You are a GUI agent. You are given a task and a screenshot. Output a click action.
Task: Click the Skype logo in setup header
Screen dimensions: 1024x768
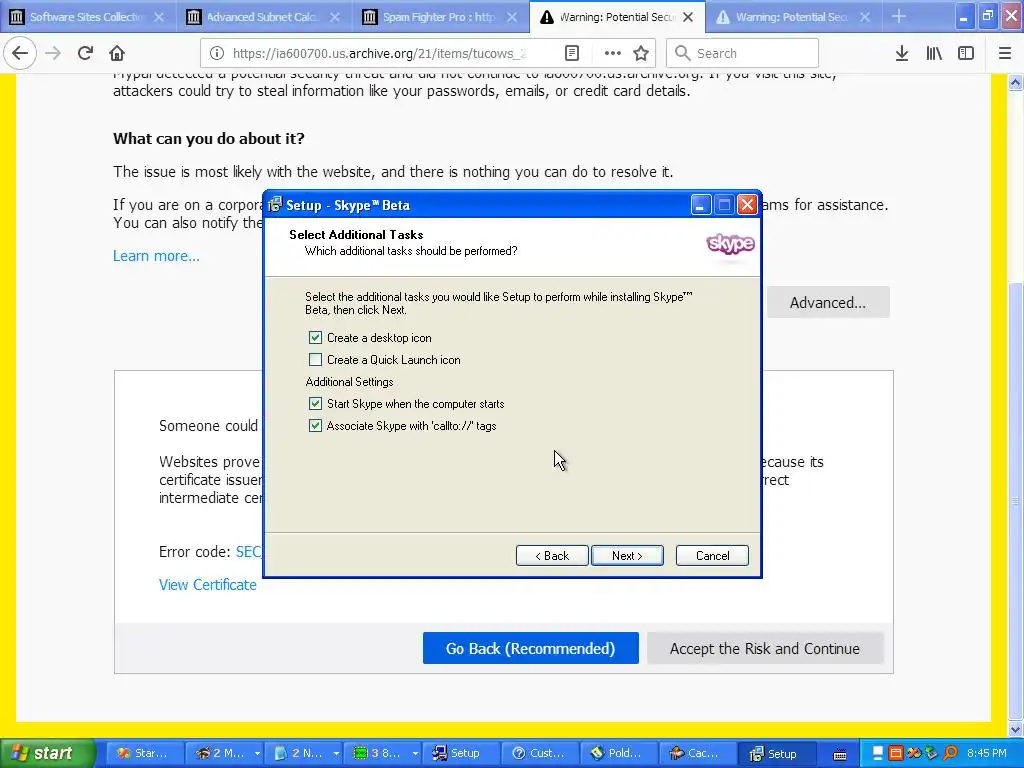(x=730, y=244)
